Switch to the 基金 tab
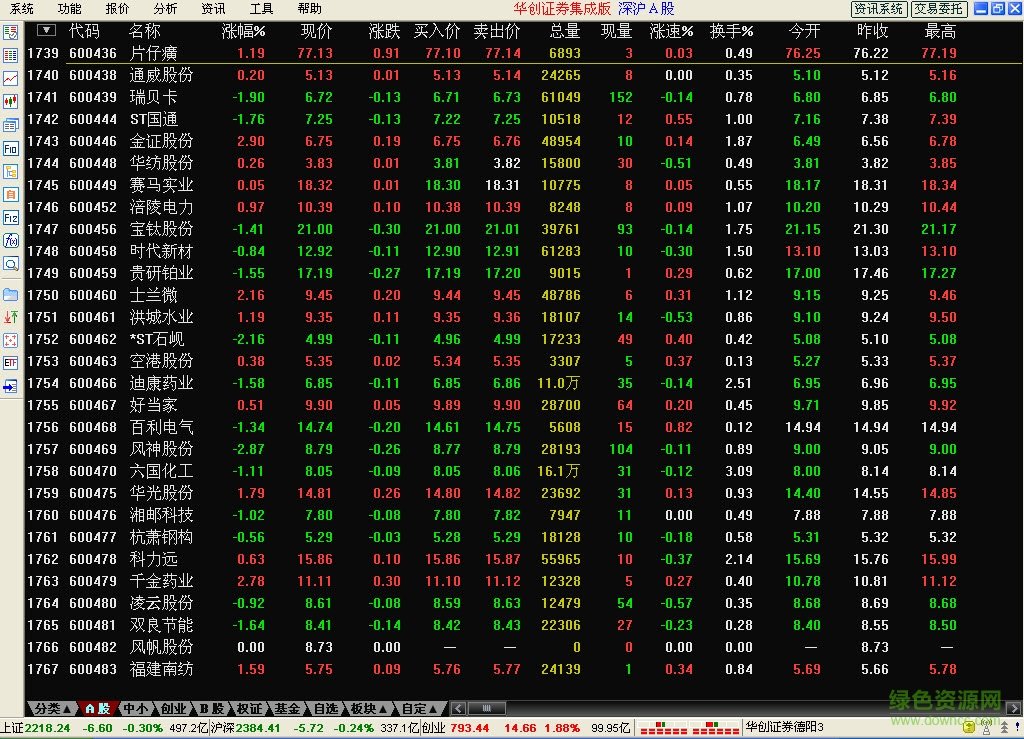 coord(288,707)
